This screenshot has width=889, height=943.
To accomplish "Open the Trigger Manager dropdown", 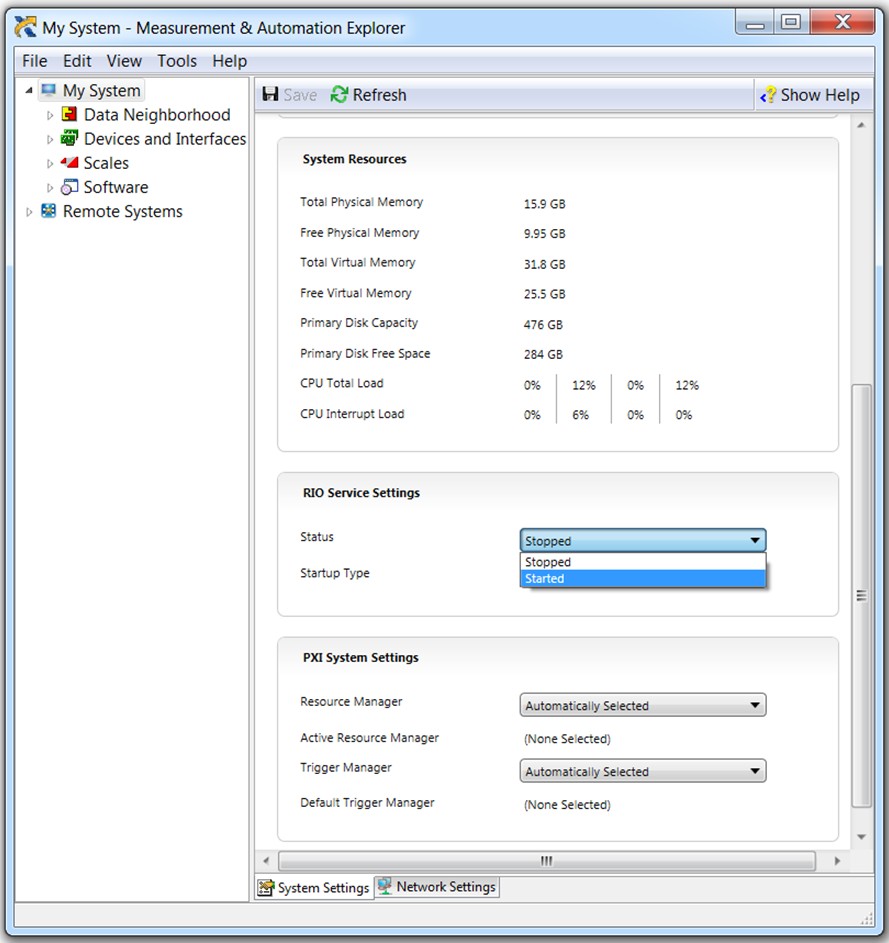I will [x=642, y=772].
